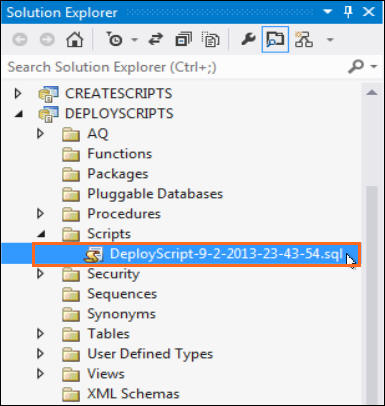385x406 pixels.
Task: Collapse the DEPLOYSCRIPTS project node
Action: click(x=19, y=114)
